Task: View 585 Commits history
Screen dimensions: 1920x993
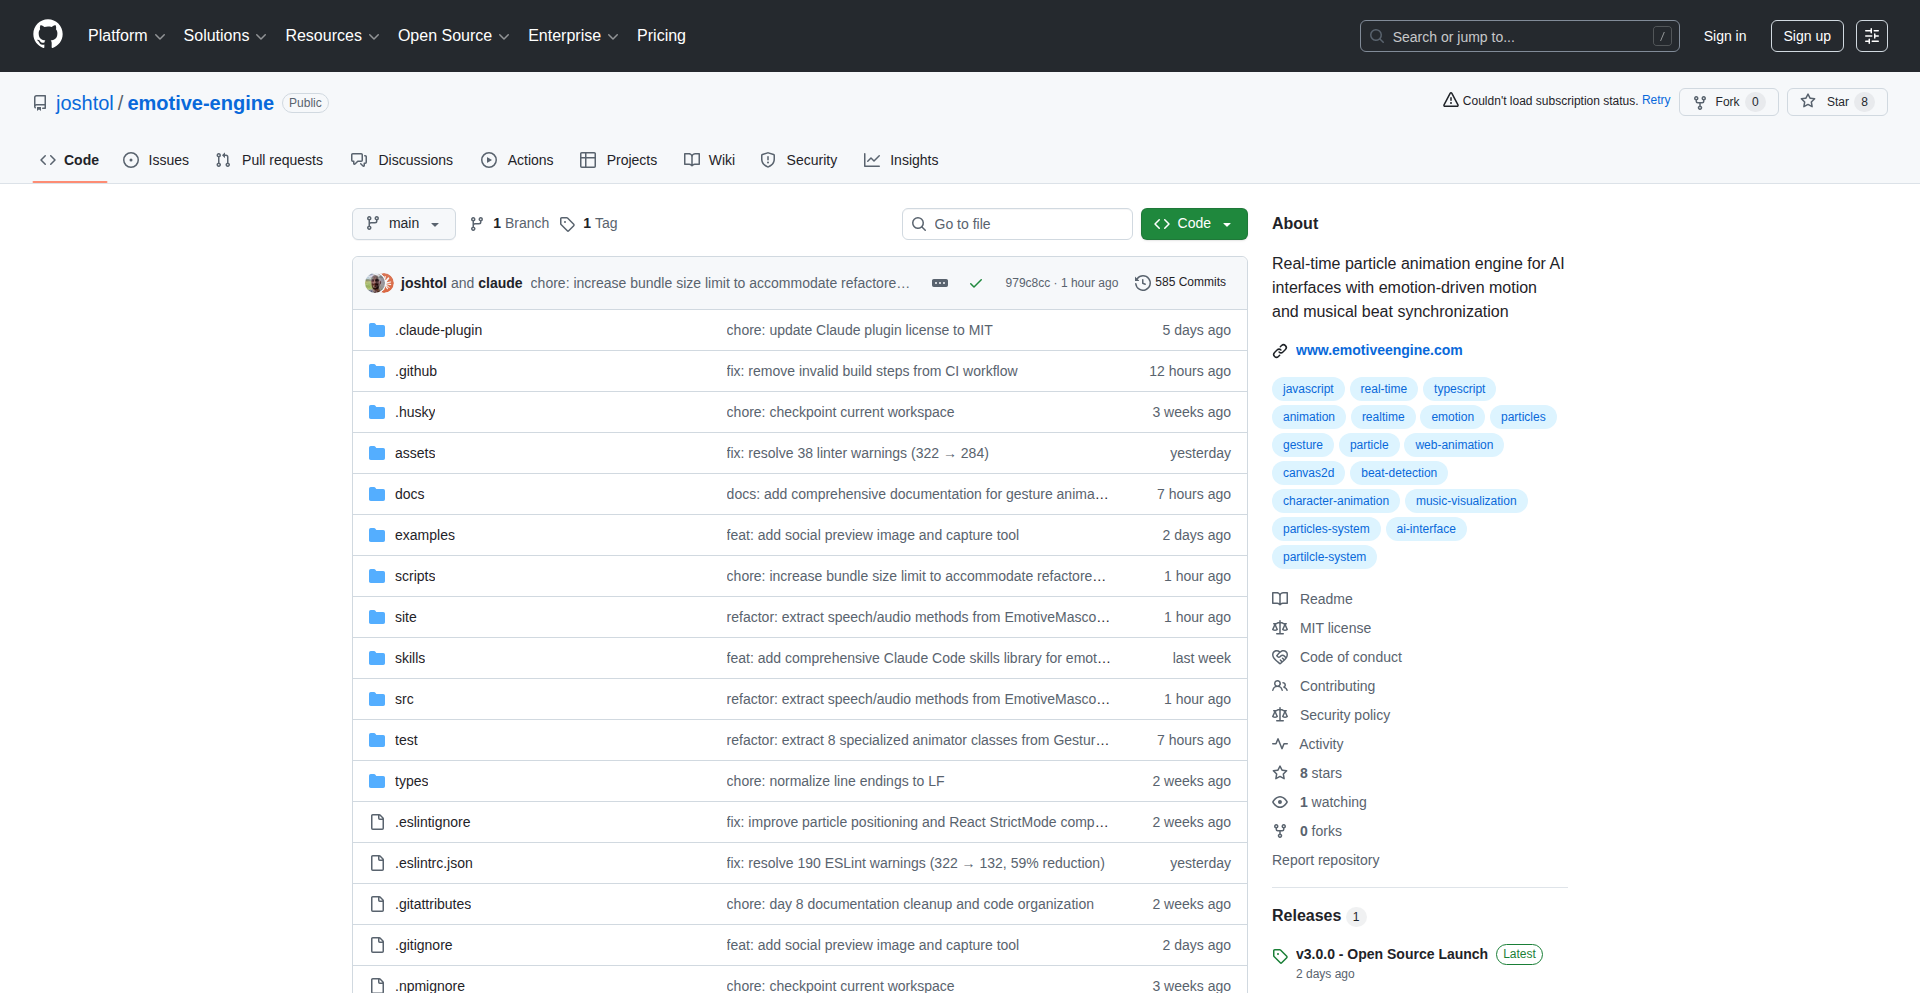Action: pos(1180,283)
